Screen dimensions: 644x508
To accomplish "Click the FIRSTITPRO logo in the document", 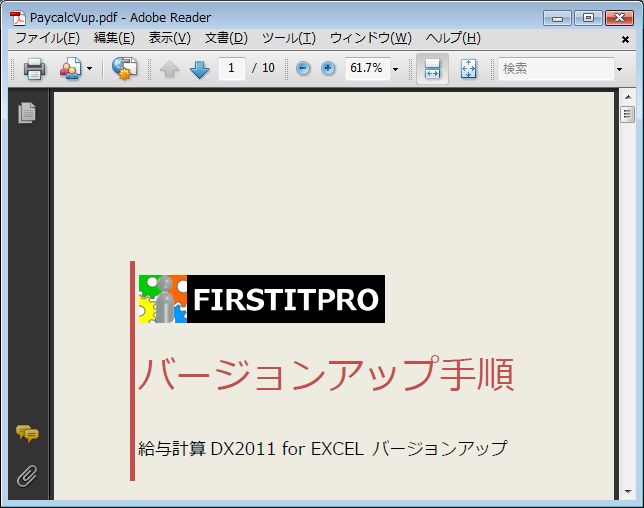I will tap(262, 299).
